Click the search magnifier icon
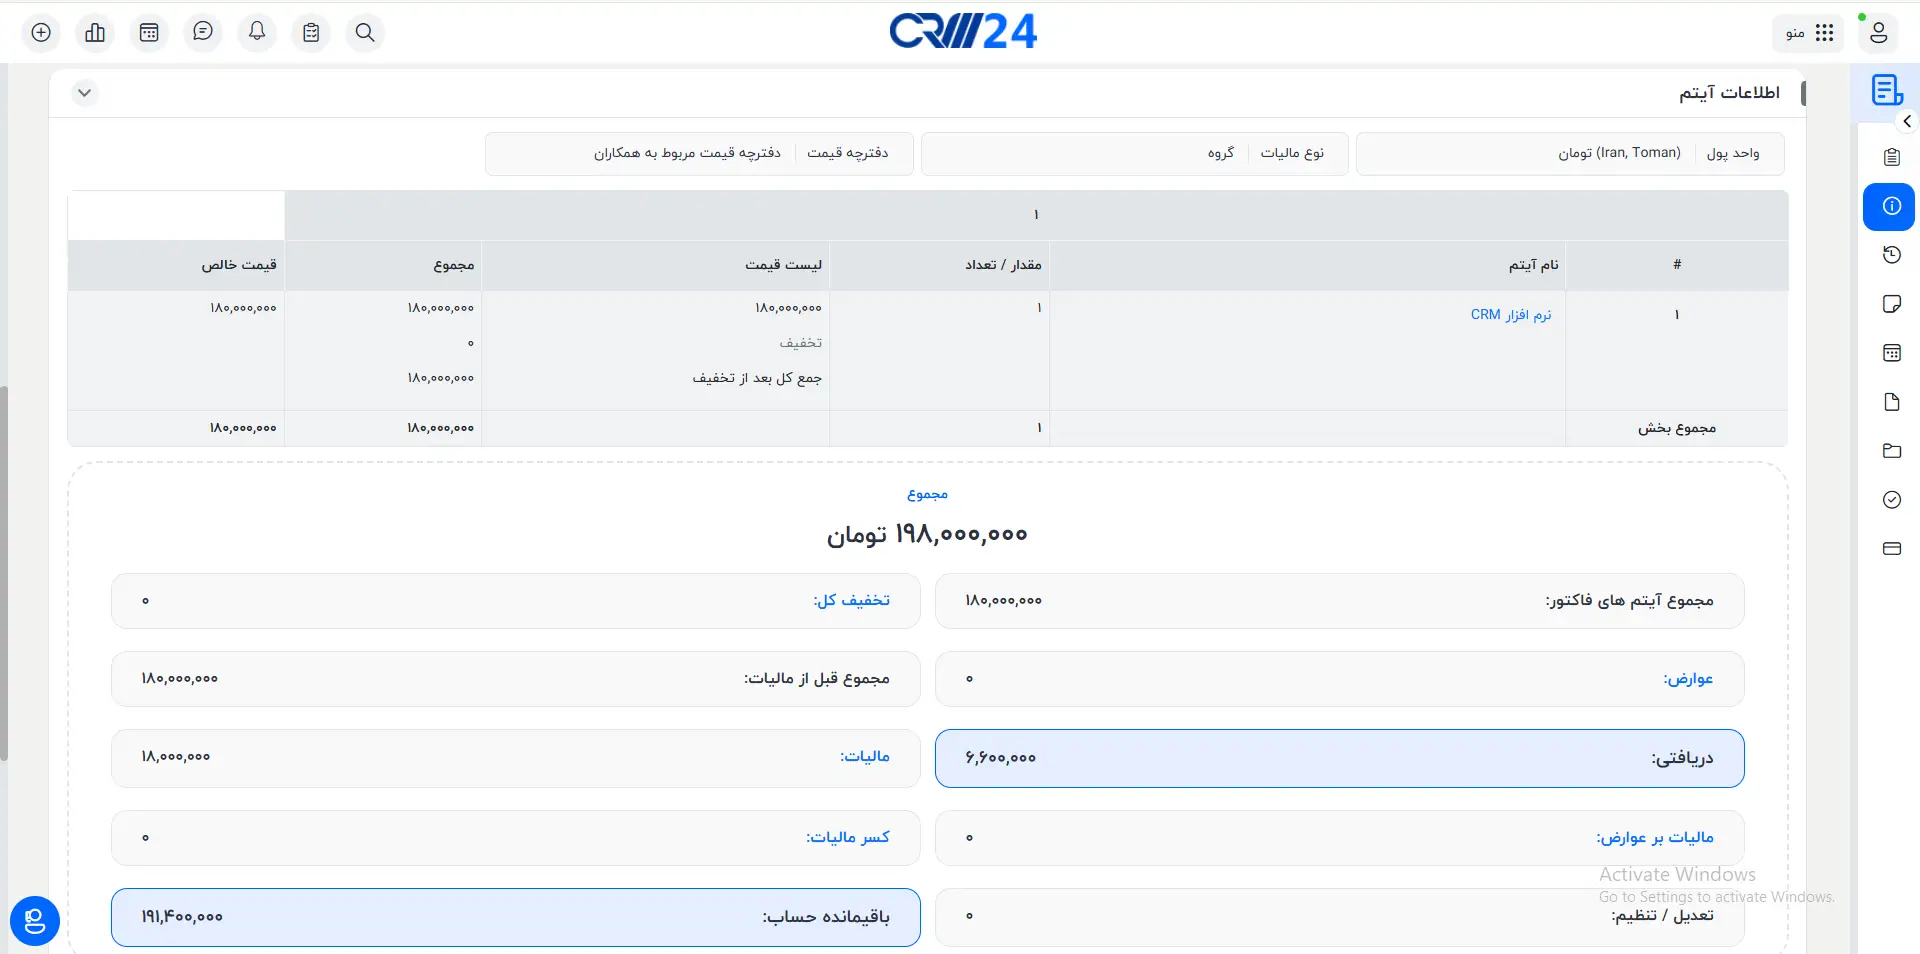The image size is (1920, 954). [x=365, y=33]
